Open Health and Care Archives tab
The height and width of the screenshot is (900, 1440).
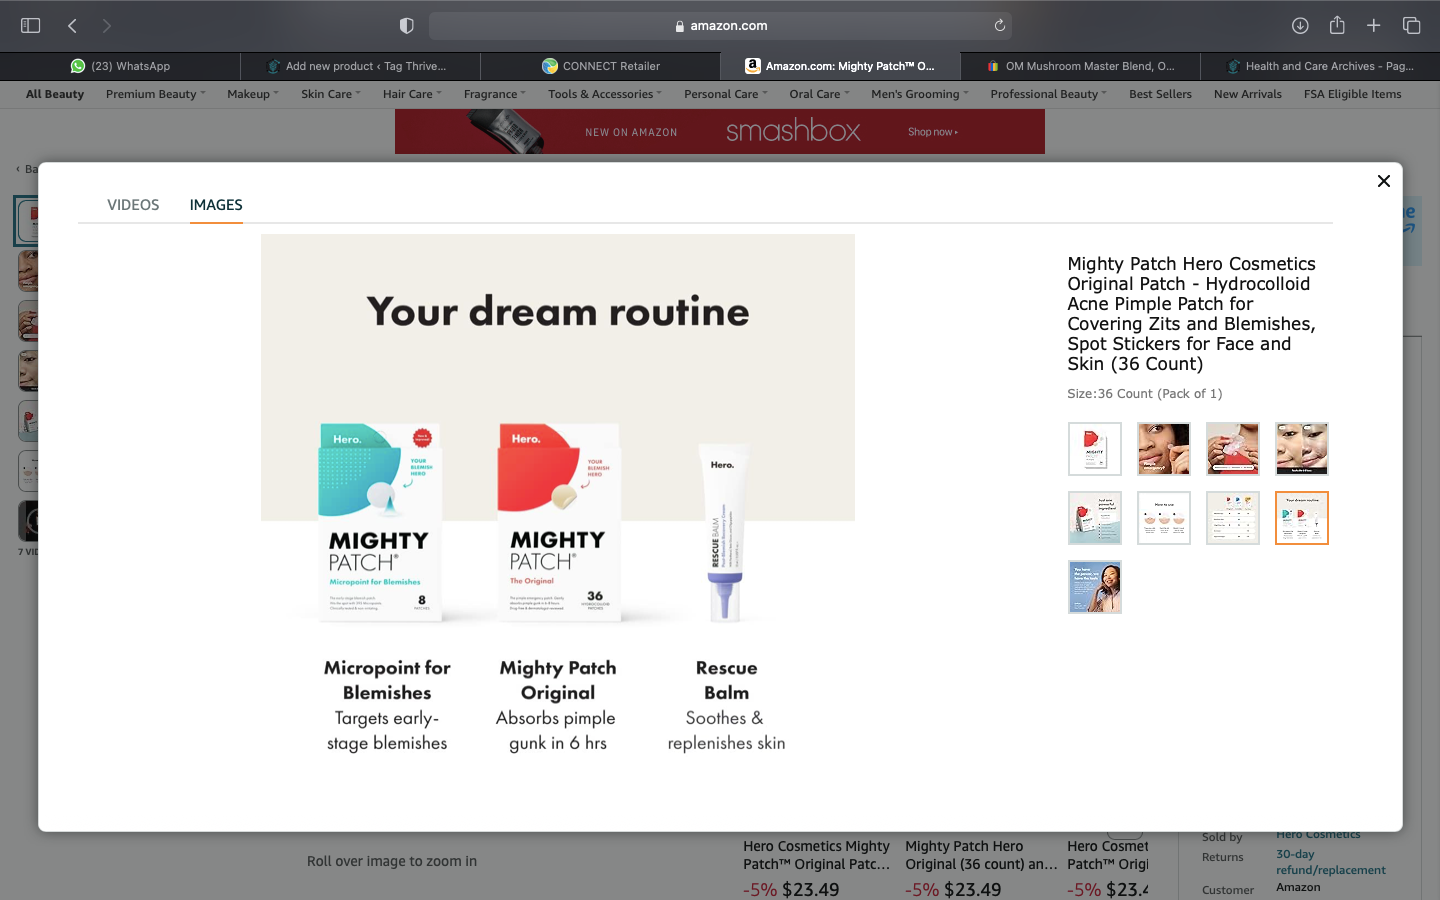(1320, 66)
